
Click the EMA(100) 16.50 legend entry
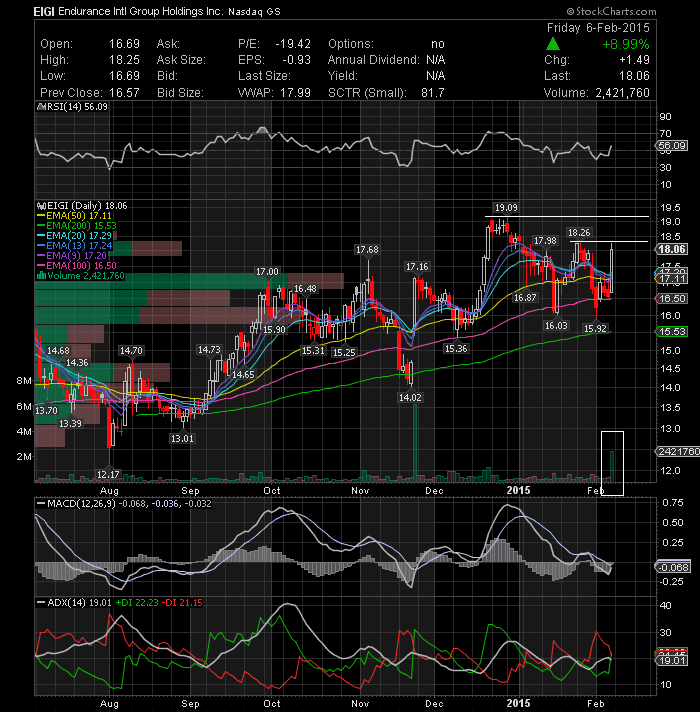[77, 266]
